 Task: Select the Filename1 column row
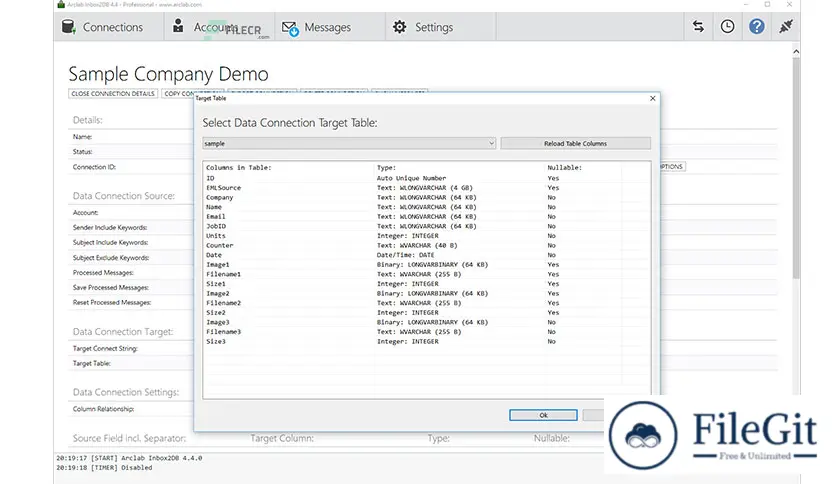click(427, 274)
